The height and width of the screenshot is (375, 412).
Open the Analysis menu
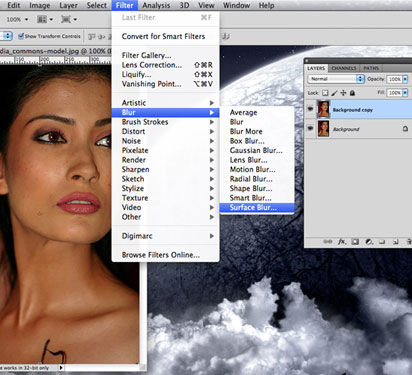156,5
